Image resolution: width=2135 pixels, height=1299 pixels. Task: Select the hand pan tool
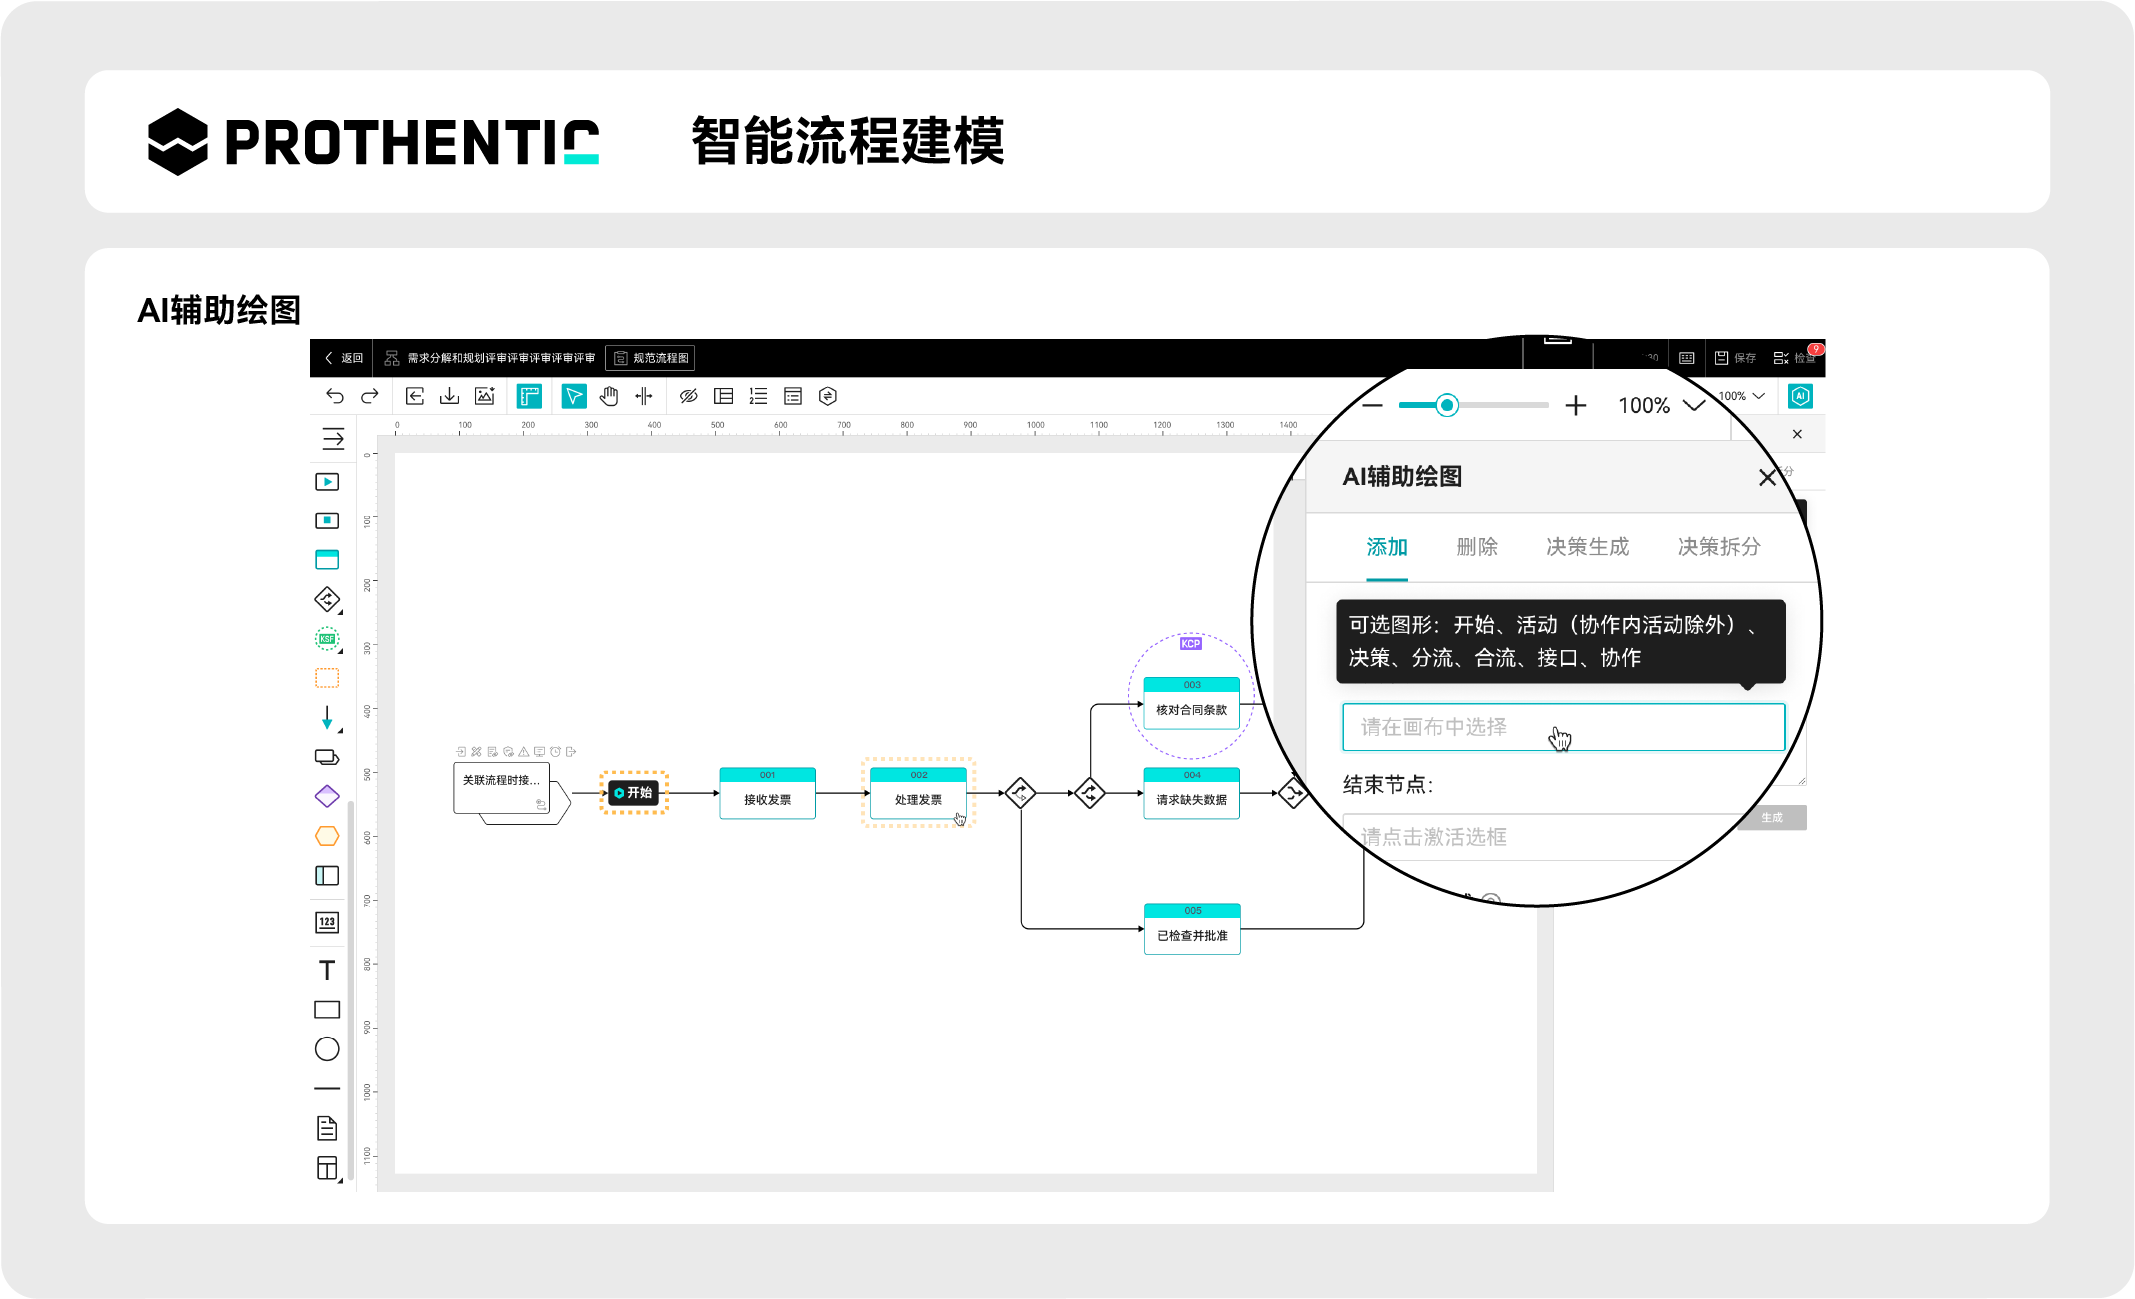(609, 396)
